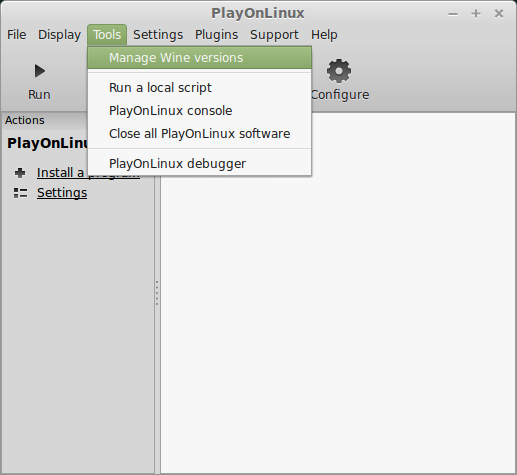Click the Install a program link

[88, 173]
